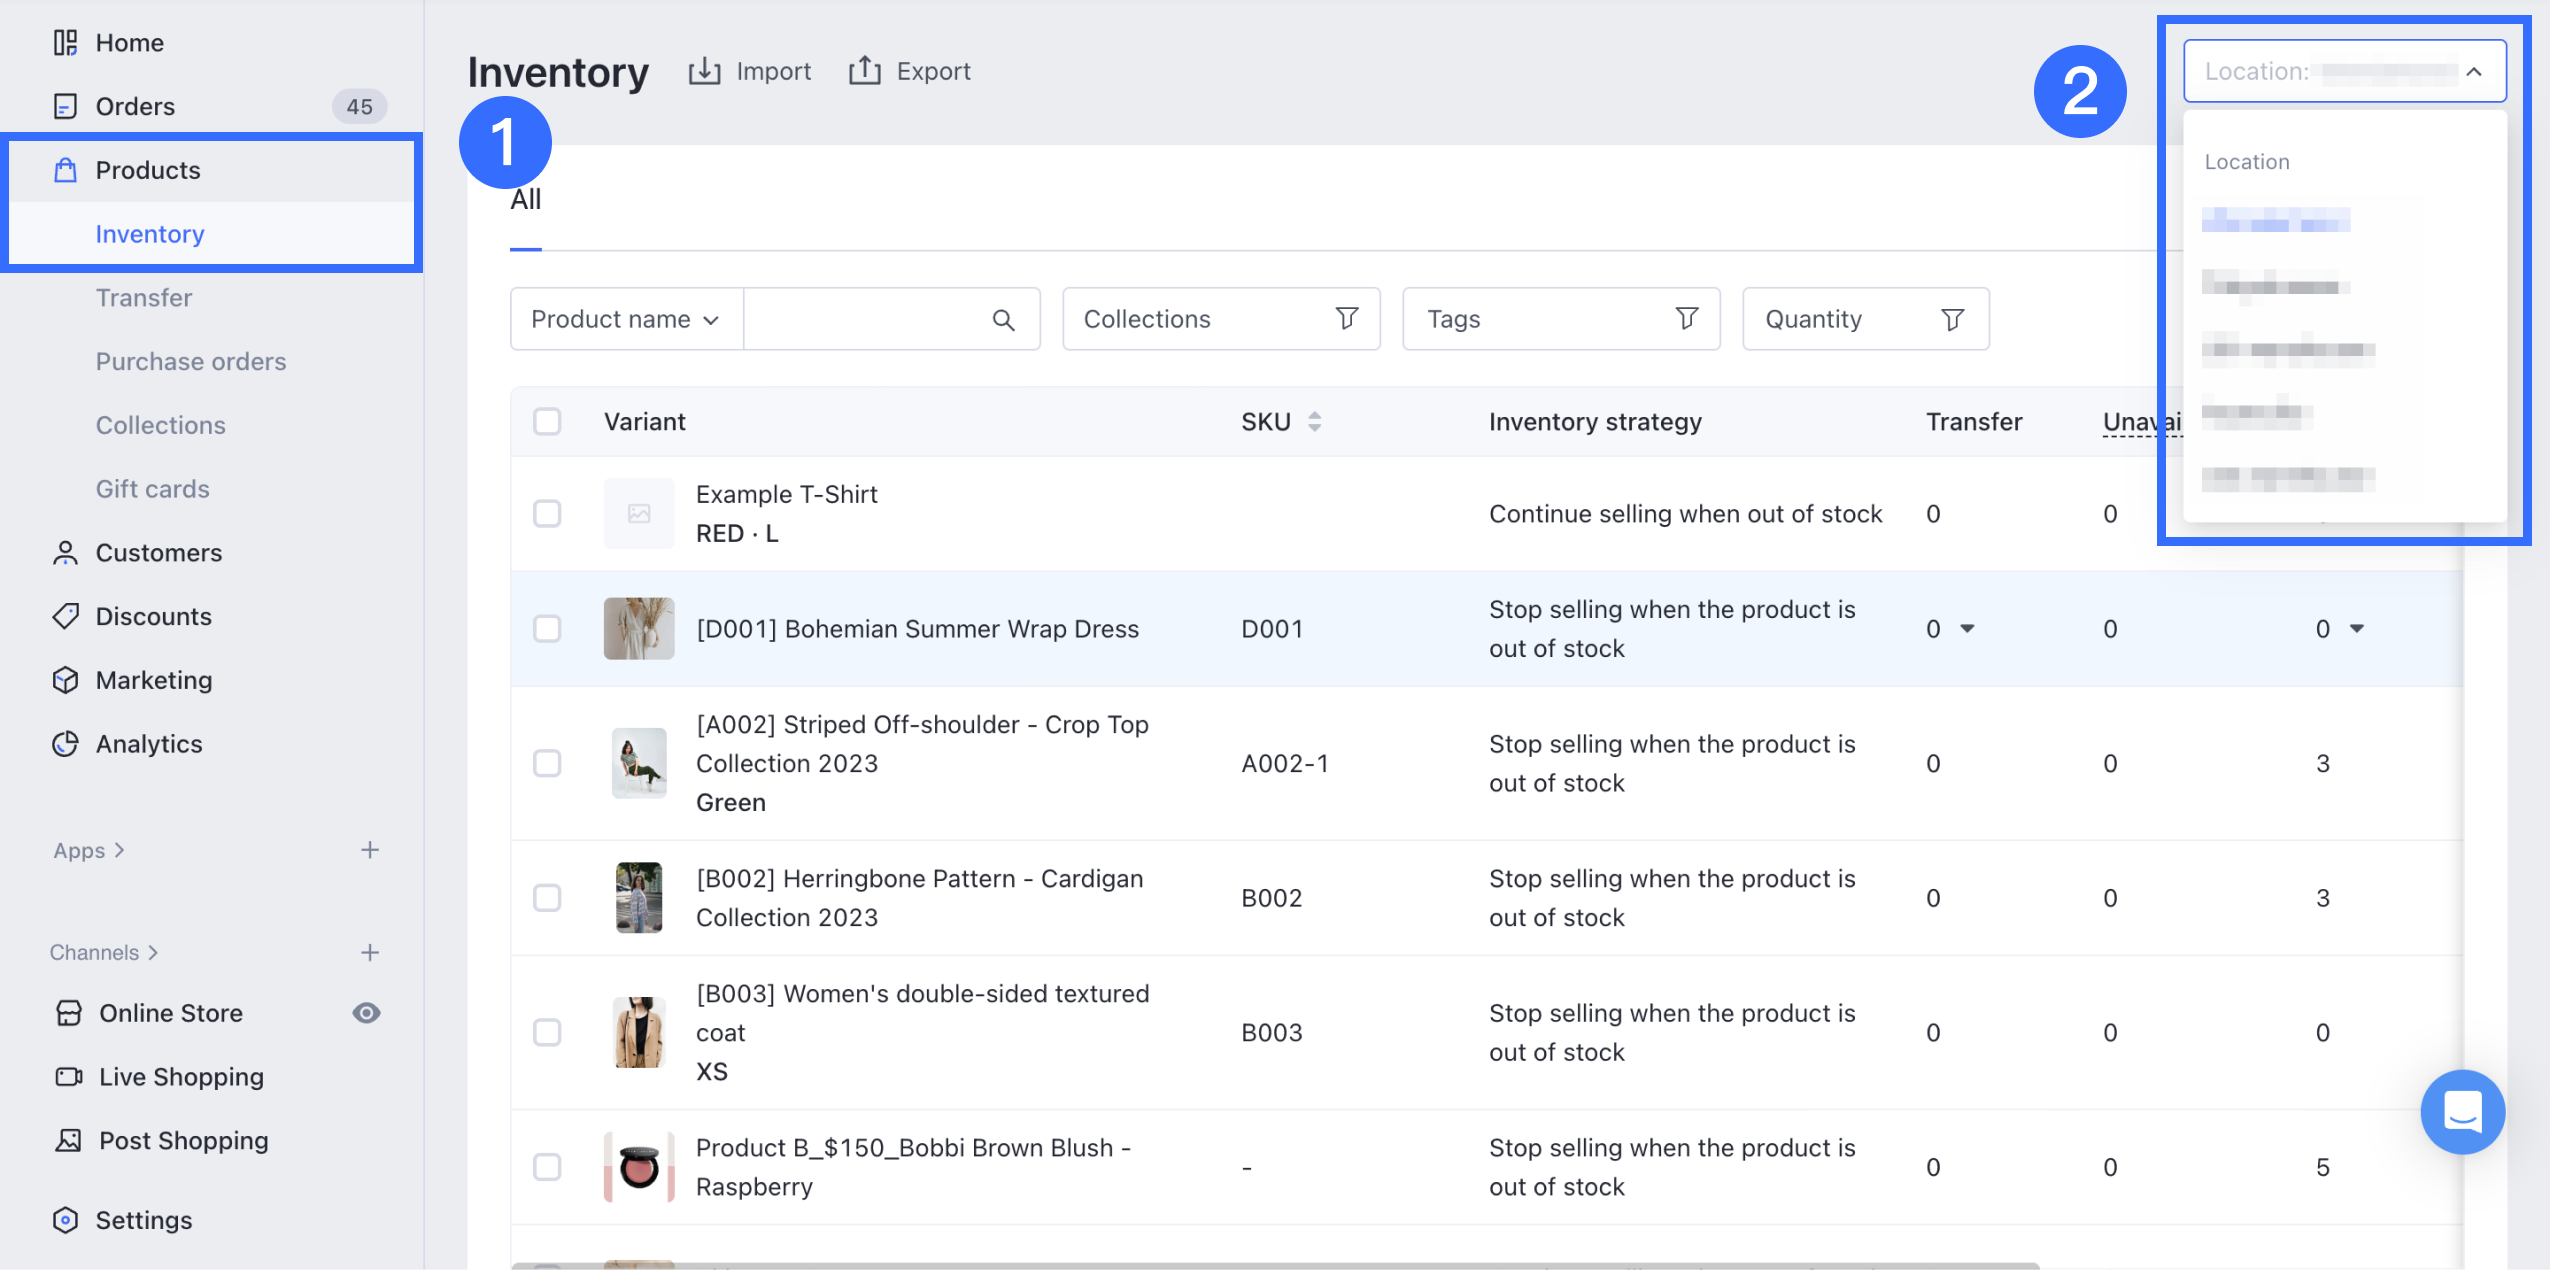Click the Discounts tag icon

(65, 616)
